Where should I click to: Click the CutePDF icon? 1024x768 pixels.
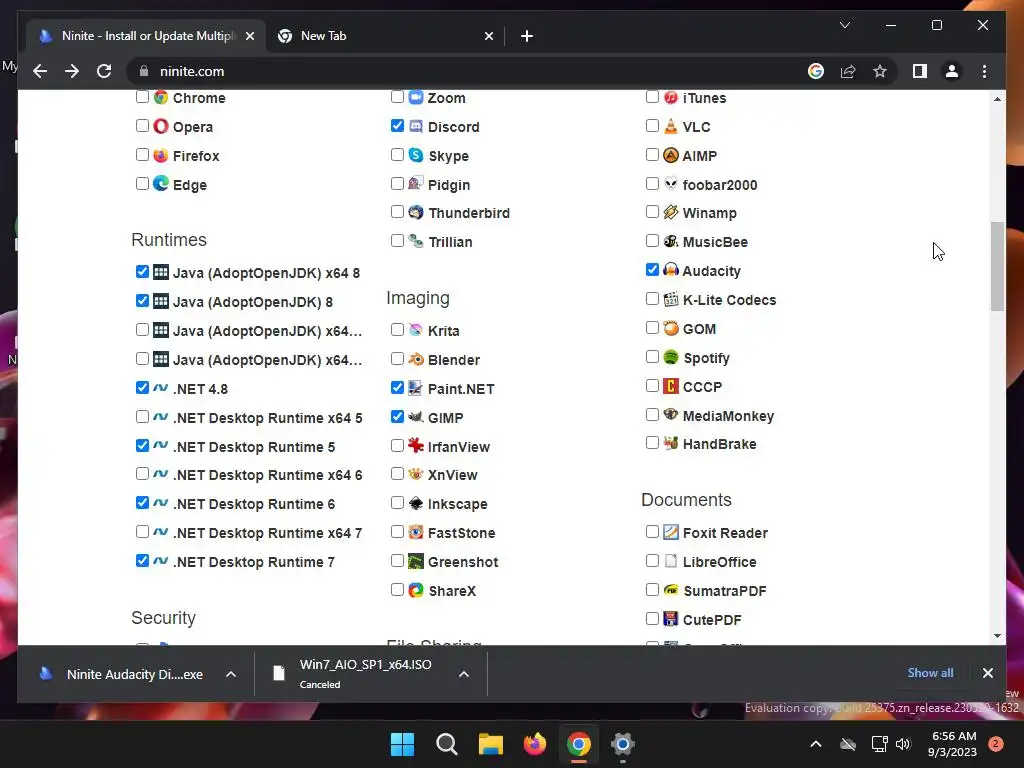pyautogui.click(x=671, y=619)
